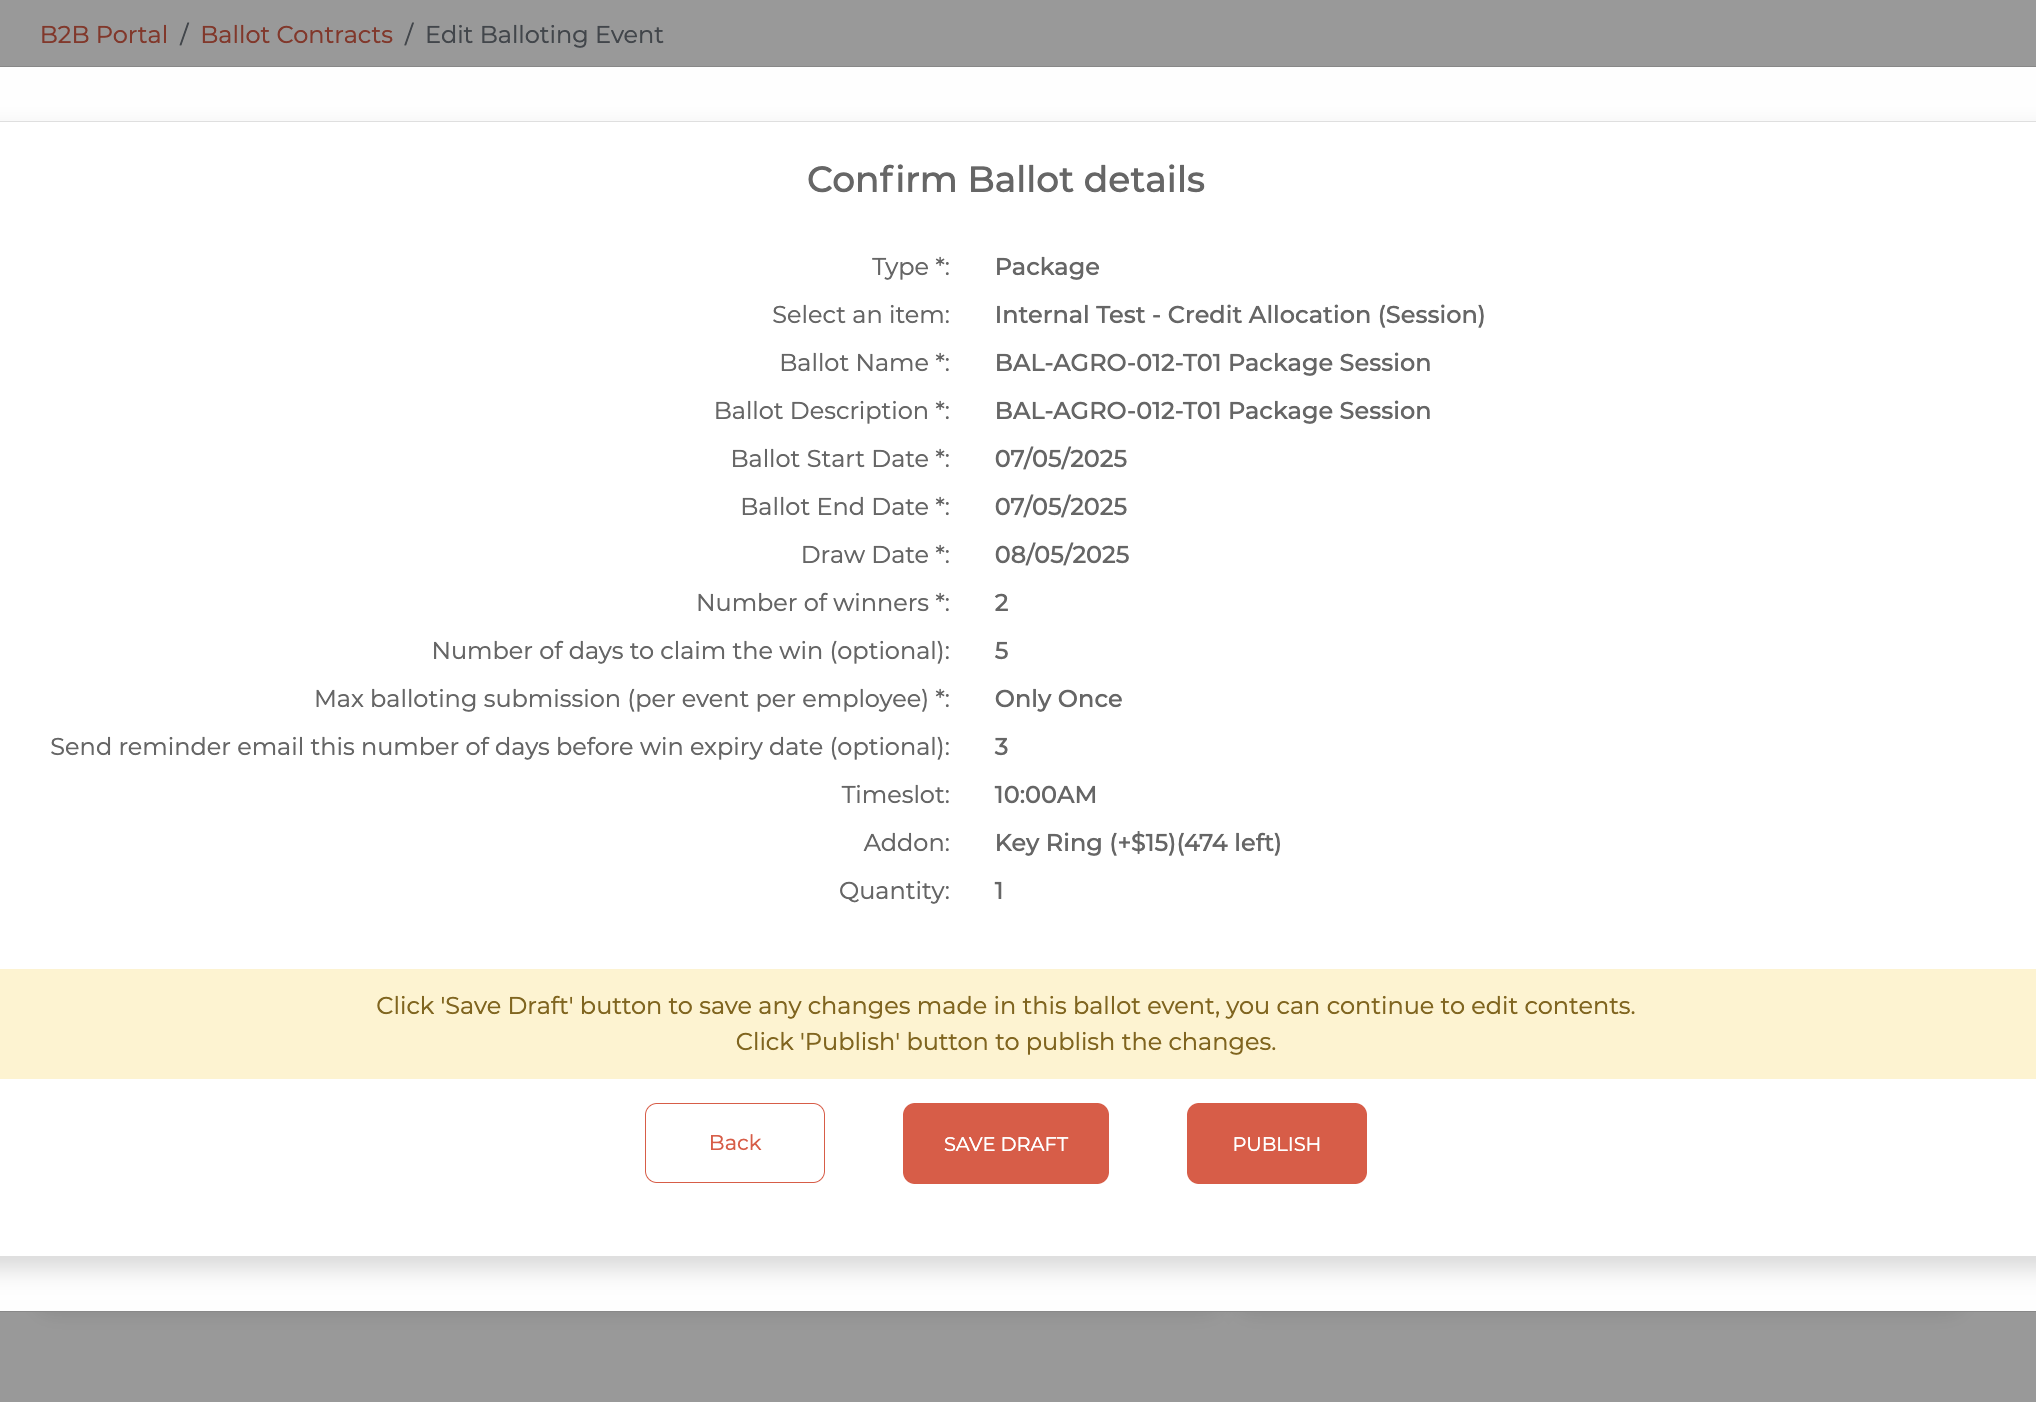Viewport: 2036px width, 1402px height.
Task: Click the B2B Portal breadcrumb link
Action: click(103, 35)
